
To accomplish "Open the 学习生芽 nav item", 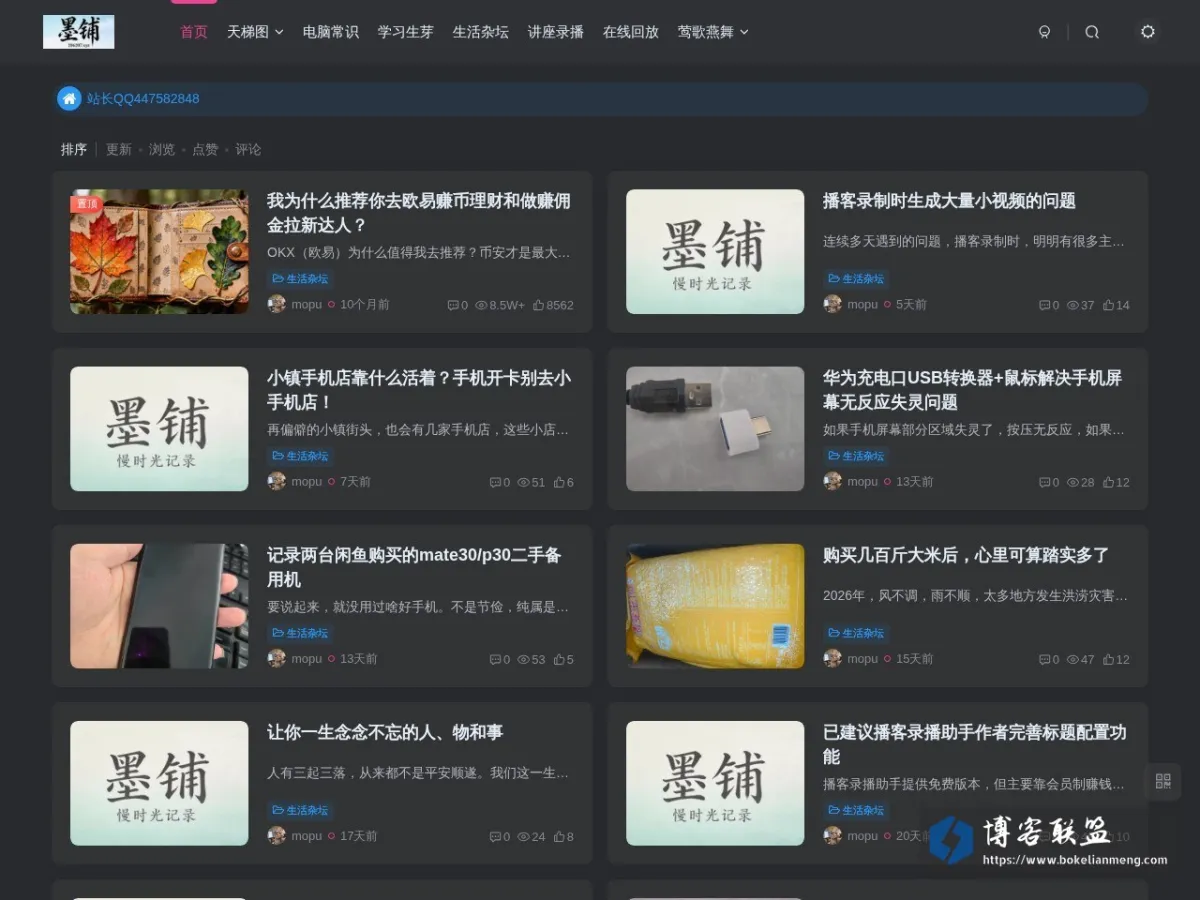I will [406, 32].
